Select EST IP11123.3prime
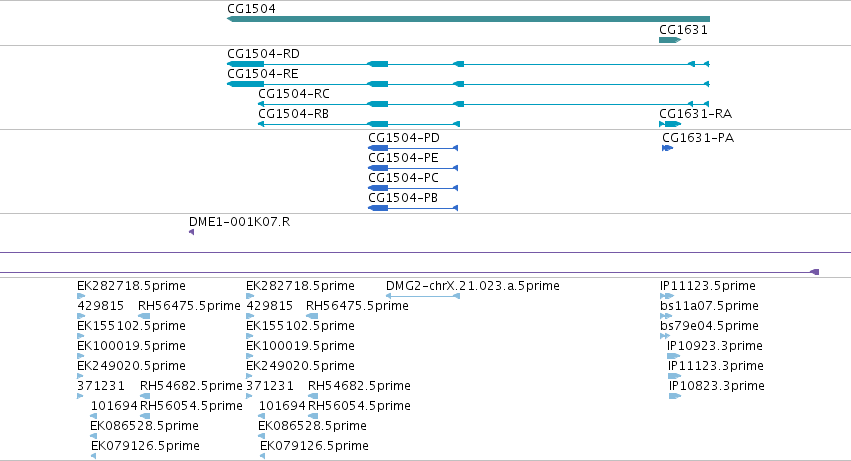851x461 pixels. [x=716, y=366]
